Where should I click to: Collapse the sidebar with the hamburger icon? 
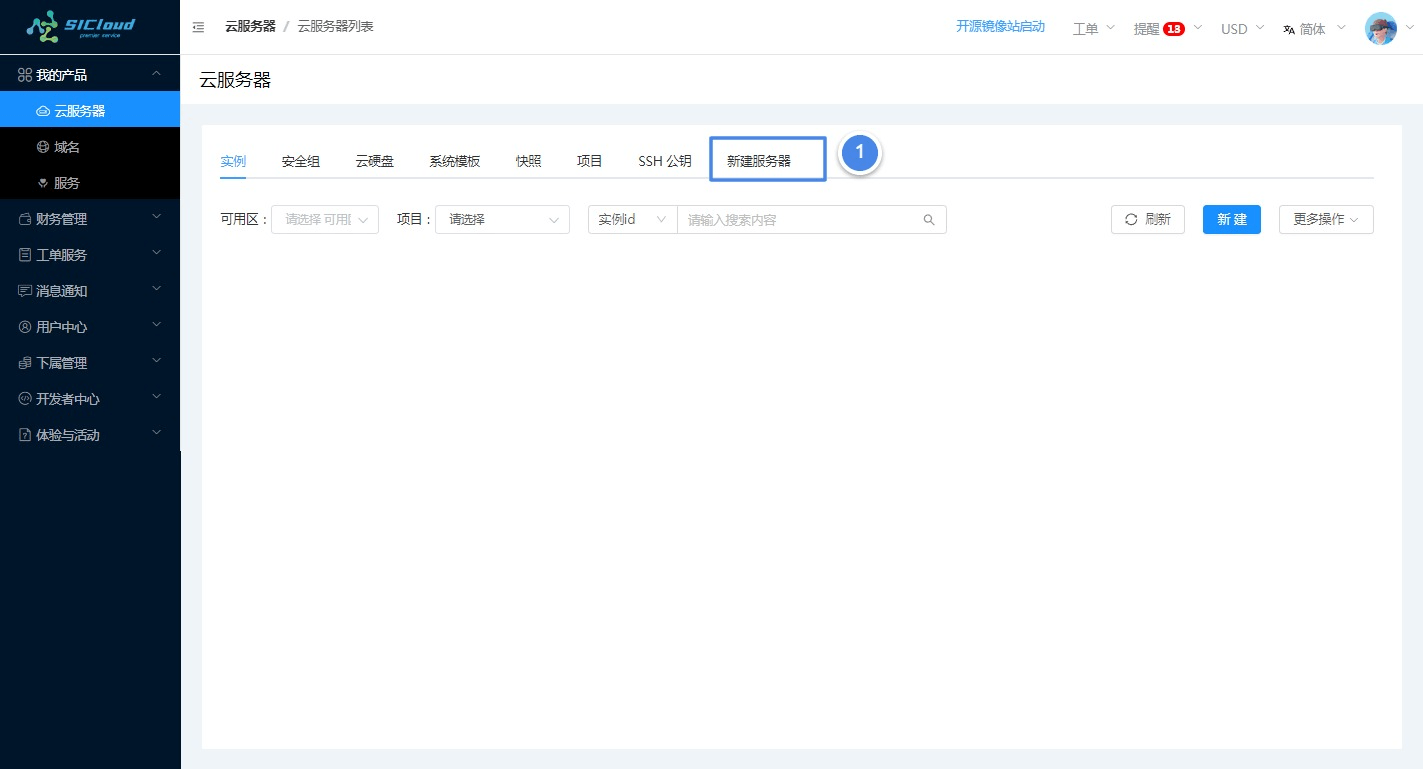(198, 27)
